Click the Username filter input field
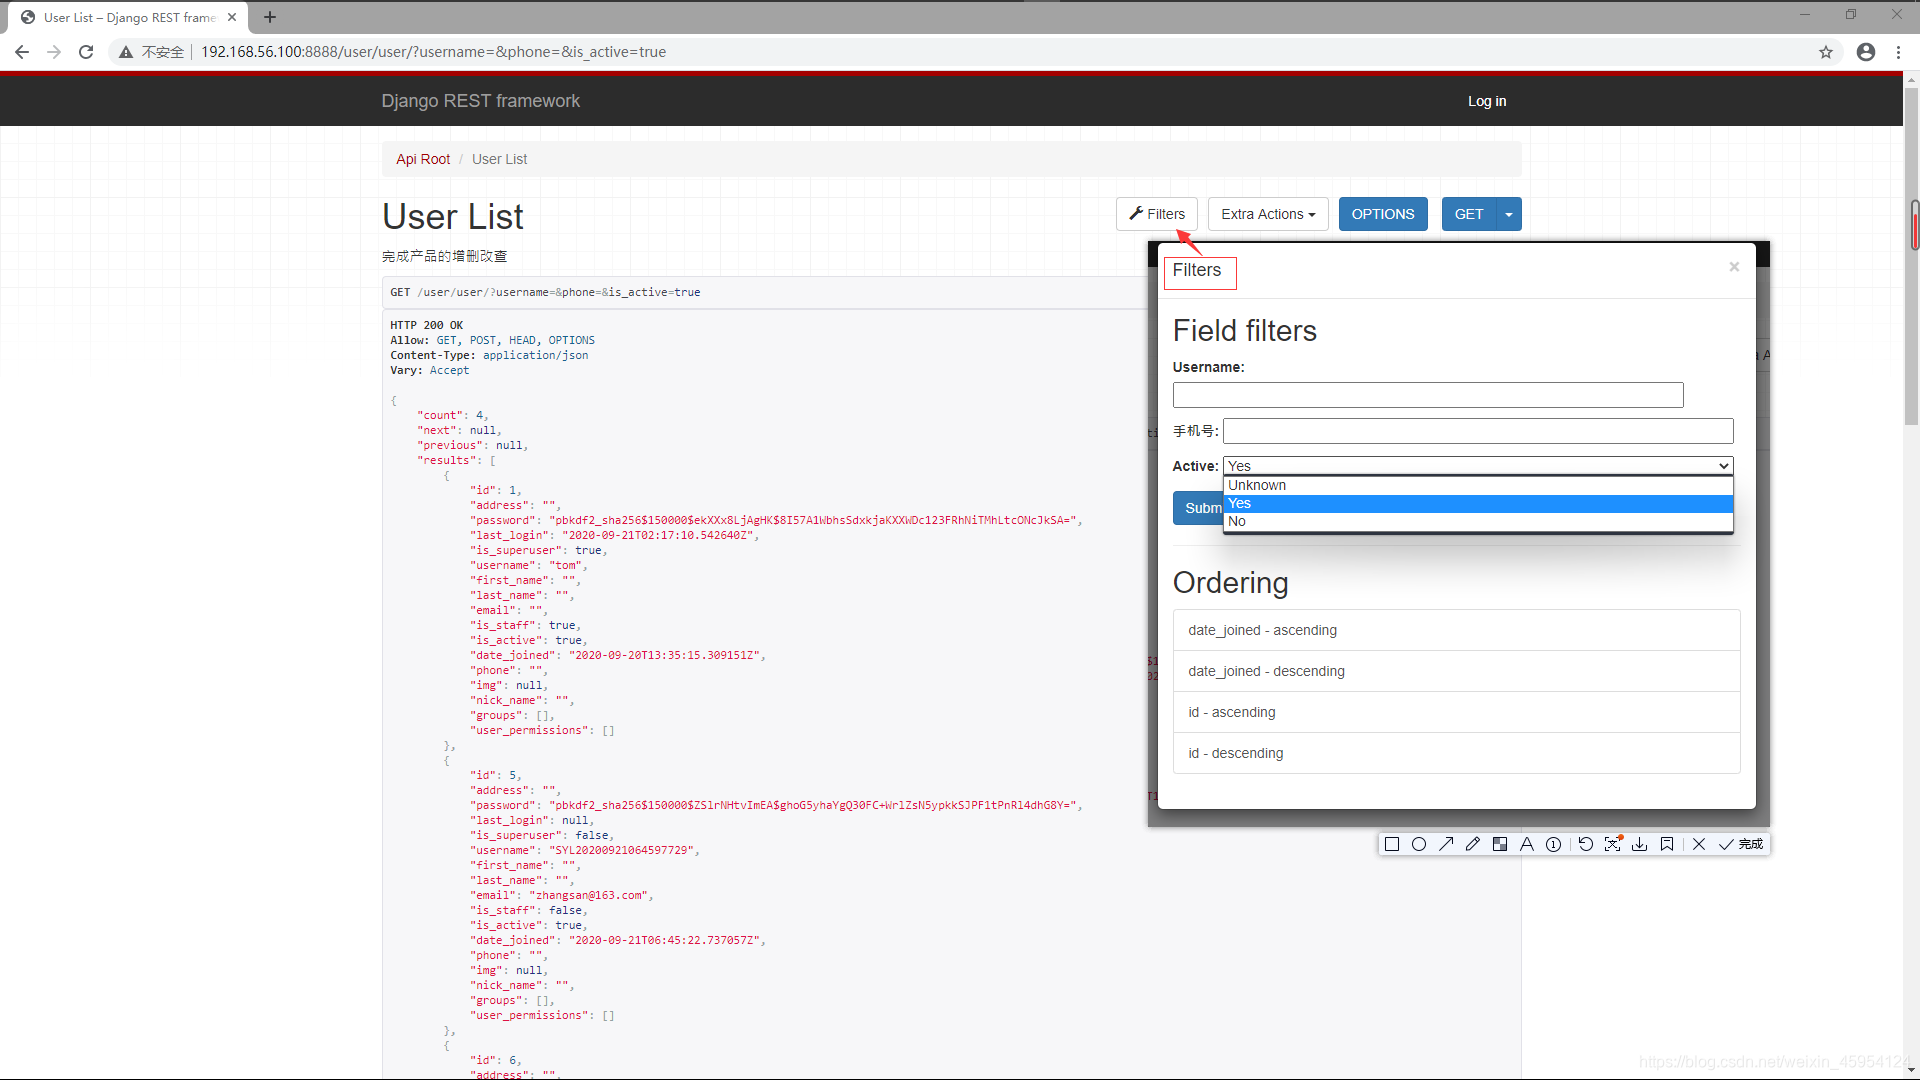Image resolution: width=1920 pixels, height=1080 pixels. (x=1428, y=395)
